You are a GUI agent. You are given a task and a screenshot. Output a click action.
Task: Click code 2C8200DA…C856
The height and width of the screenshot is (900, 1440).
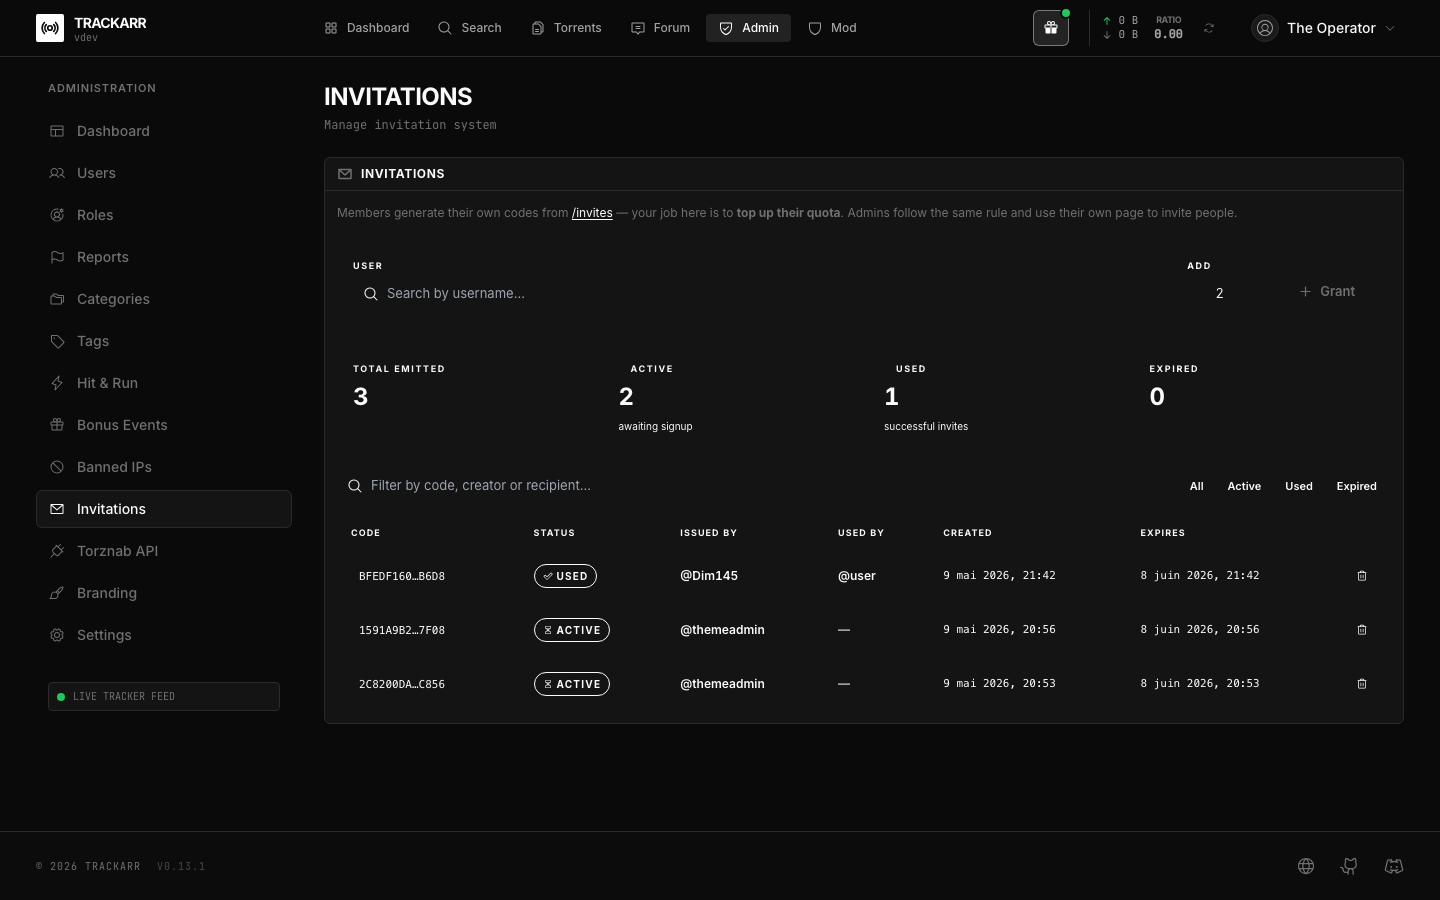(402, 684)
